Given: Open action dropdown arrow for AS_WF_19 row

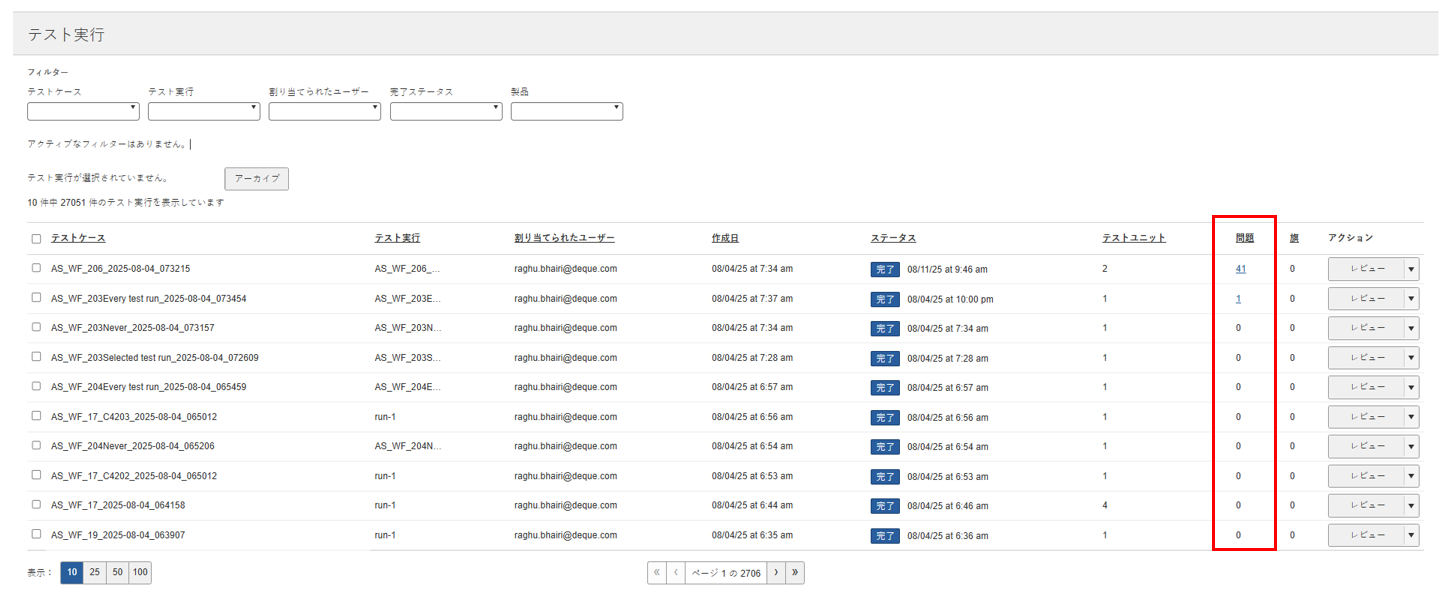Looking at the screenshot, I should (x=1411, y=535).
